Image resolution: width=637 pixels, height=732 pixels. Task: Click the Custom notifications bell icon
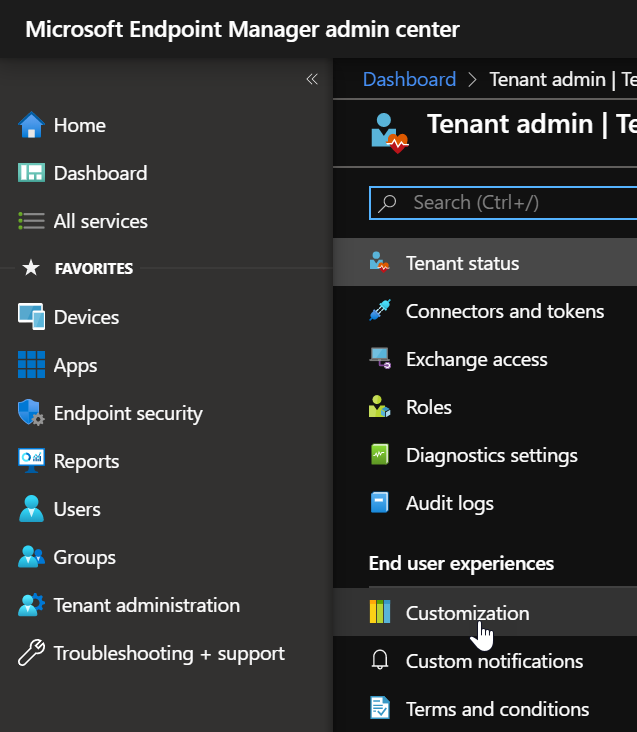[x=380, y=661]
